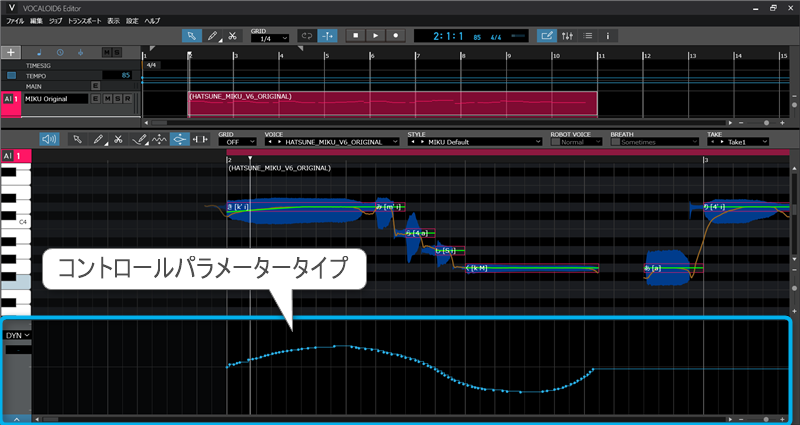The width and height of the screenshot is (800, 425).
Task: Open the TAKE Take1 dropdown
Action: pyautogui.click(x=738, y=142)
